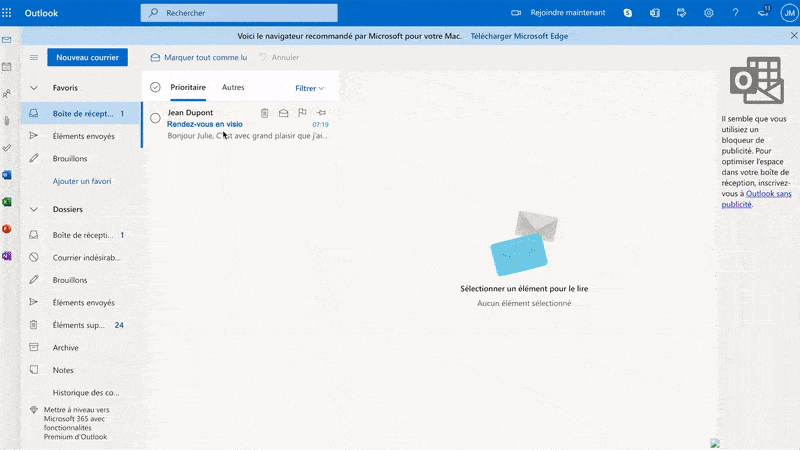Open the JM account avatar
Screen dimensions: 800x450
(x=789, y=13)
